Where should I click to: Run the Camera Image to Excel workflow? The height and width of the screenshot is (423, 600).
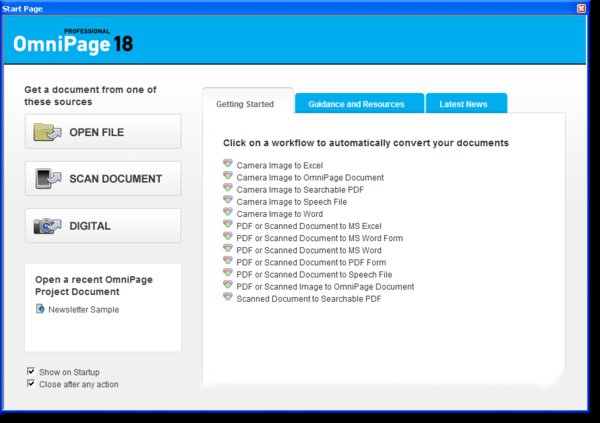click(x=280, y=165)
